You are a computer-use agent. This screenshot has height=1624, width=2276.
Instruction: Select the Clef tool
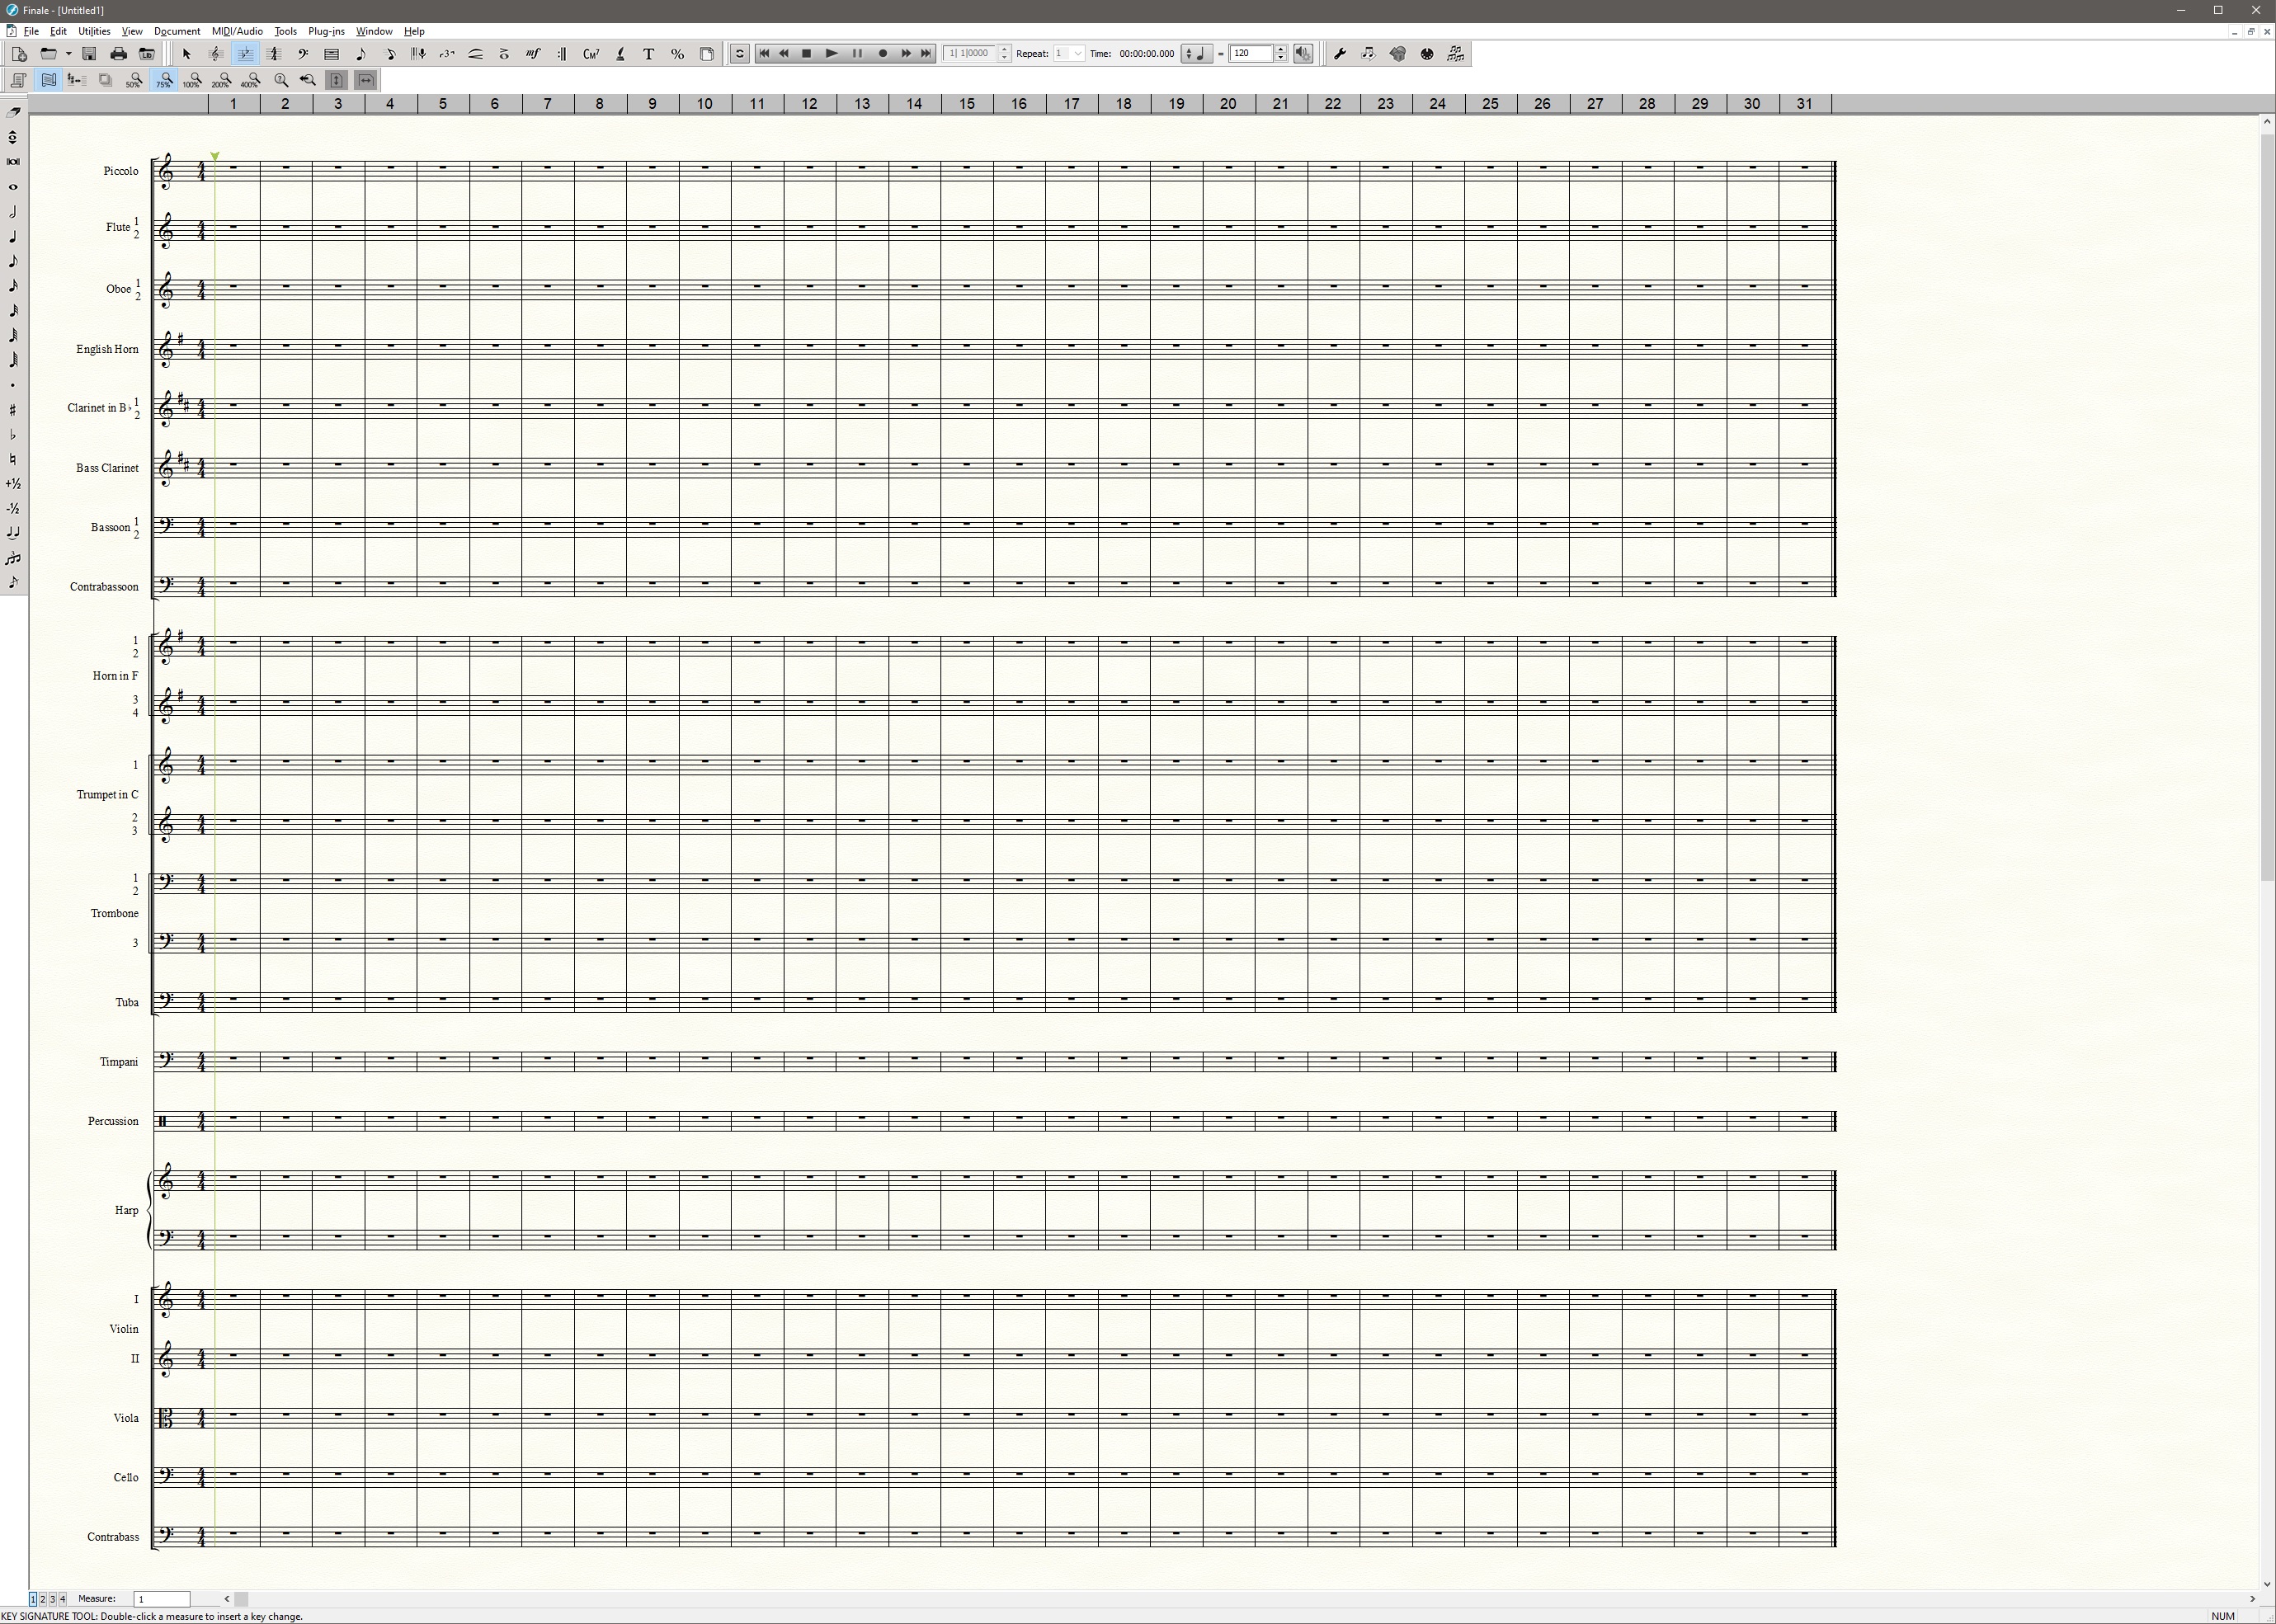point(303,54)
